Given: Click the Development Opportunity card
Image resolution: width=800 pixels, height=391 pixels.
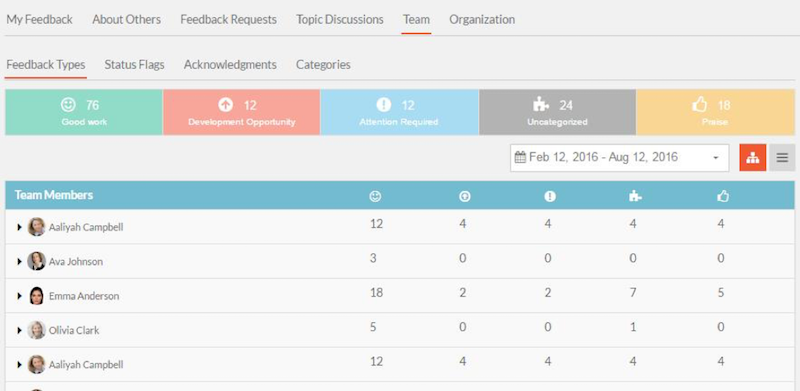Looking at the screenshot, I should (x=242, y=112).
